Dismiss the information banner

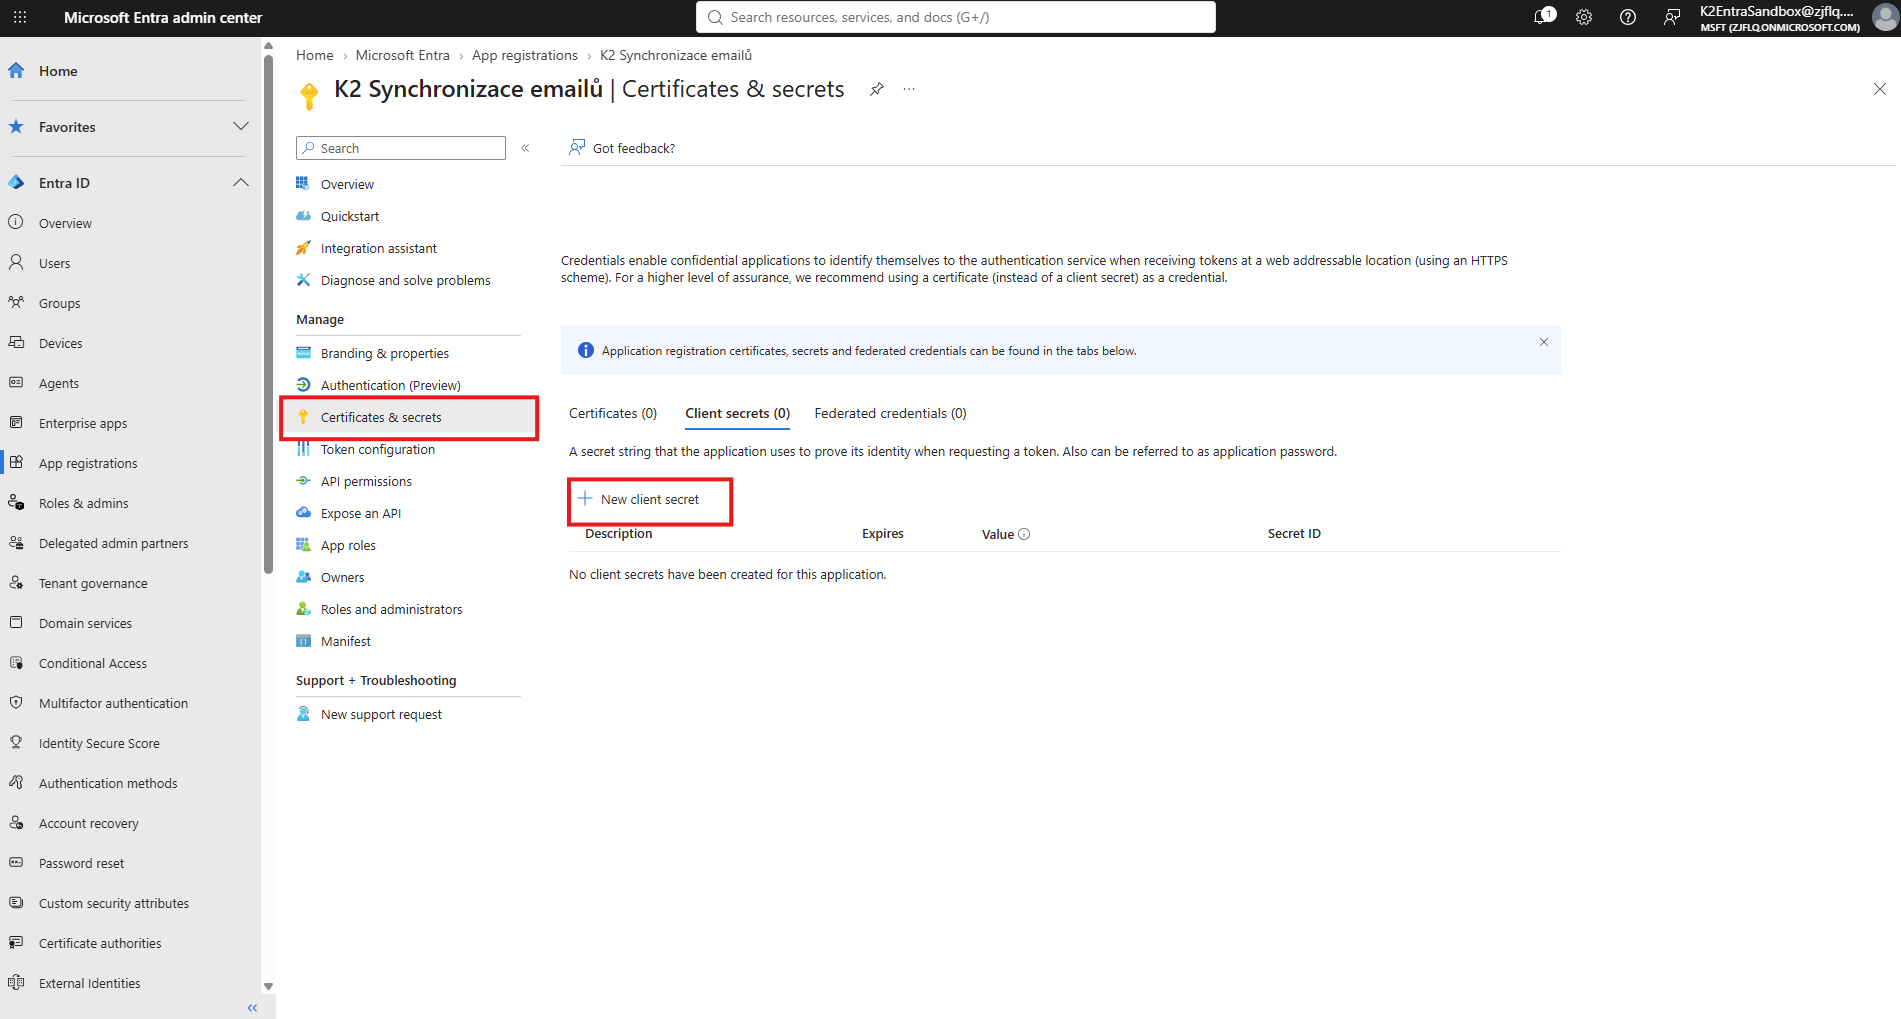(x=1544, y=342)
